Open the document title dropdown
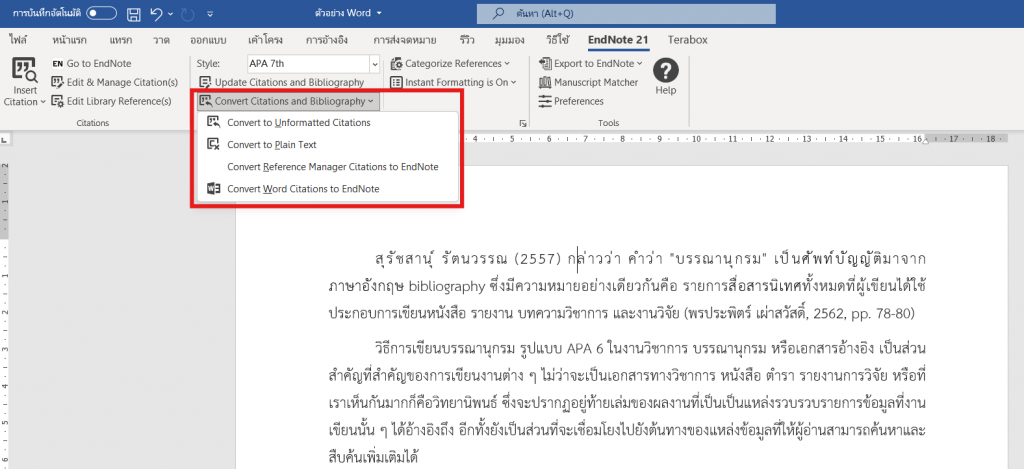The height and width of the screenshot is (469, 1024). point(380,13)
